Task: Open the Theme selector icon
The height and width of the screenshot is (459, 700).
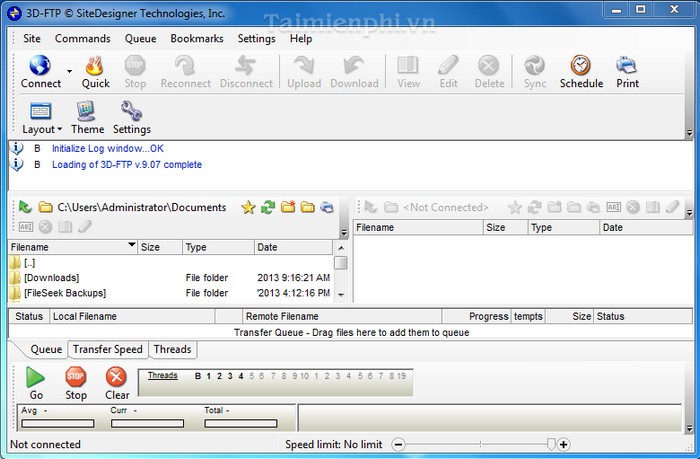Action: [x=87, y=112]
